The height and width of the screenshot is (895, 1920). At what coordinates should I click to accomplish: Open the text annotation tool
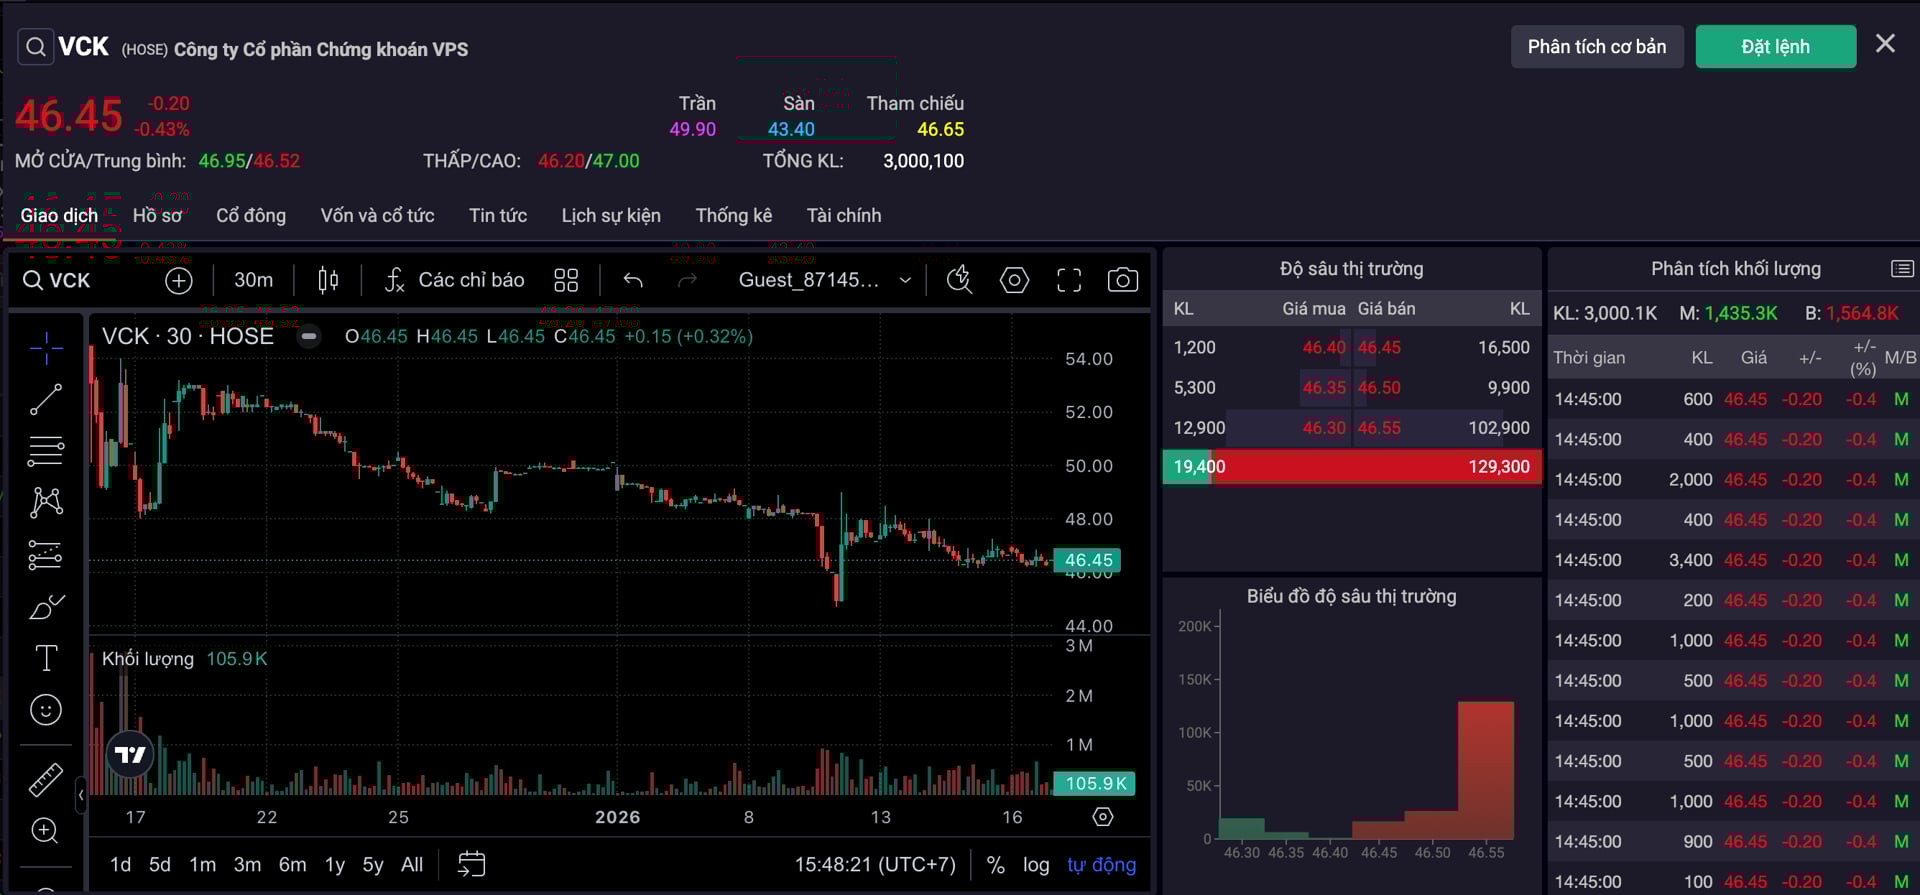pyautogui.click(x=46, y=658)
